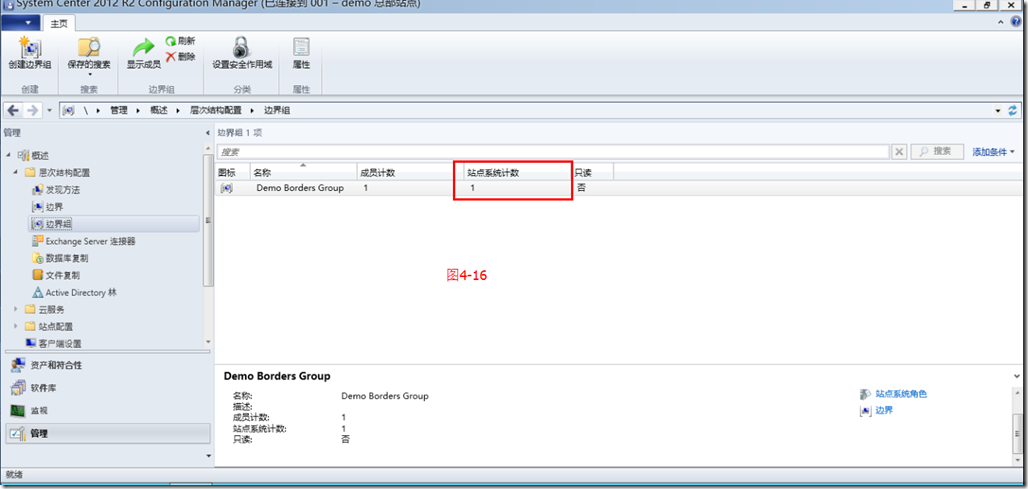Open 边界 link in details pane
The height and width of the screenshot is (489, 1028).
[884, 410]
